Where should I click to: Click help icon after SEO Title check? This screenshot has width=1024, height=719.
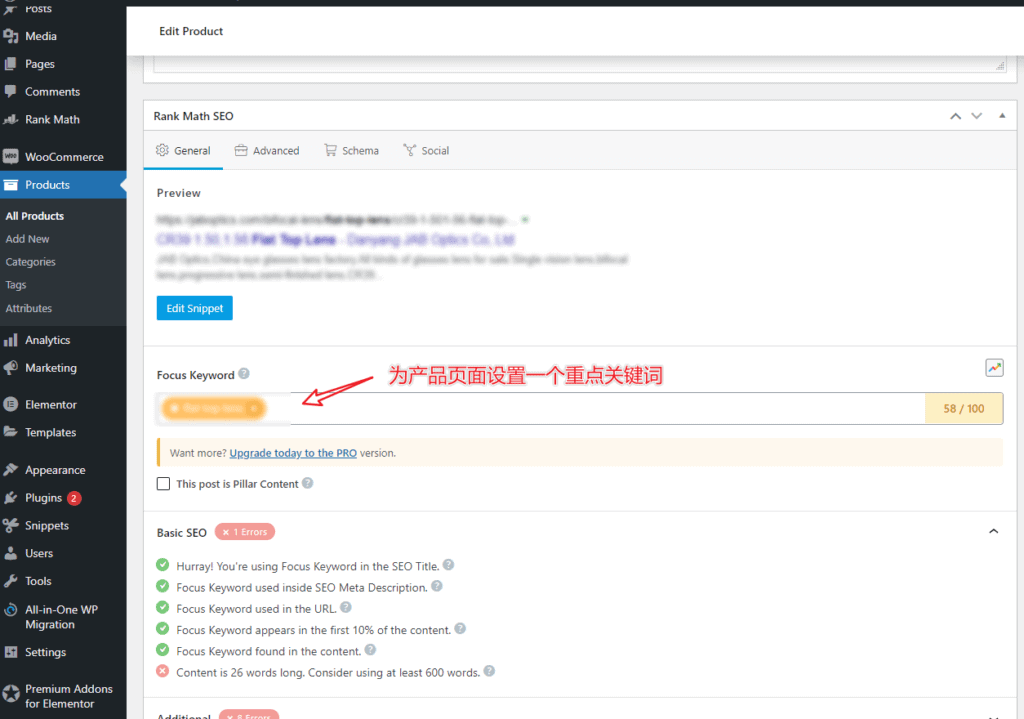[448, 565]
